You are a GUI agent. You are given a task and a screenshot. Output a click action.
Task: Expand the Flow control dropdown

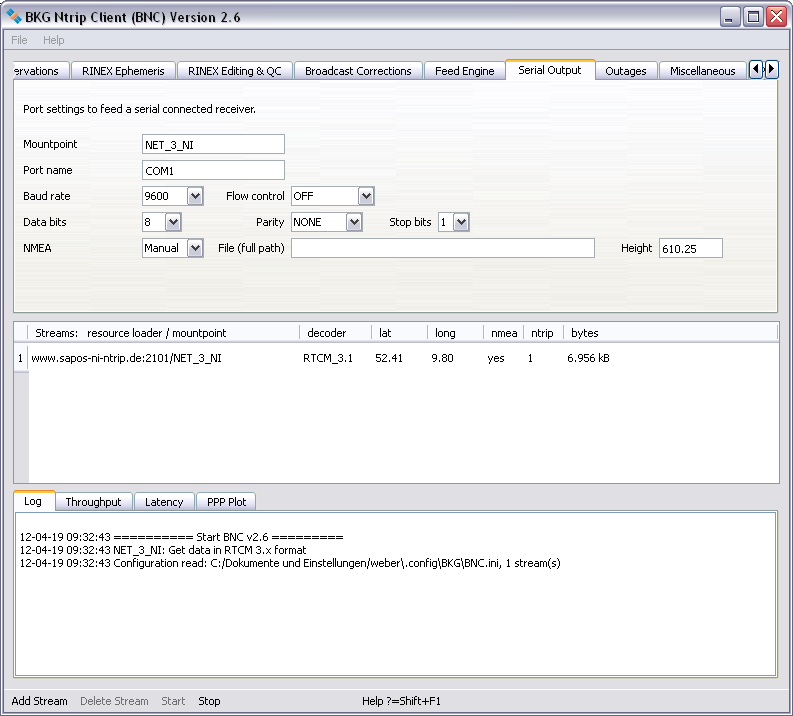point(366,196)
